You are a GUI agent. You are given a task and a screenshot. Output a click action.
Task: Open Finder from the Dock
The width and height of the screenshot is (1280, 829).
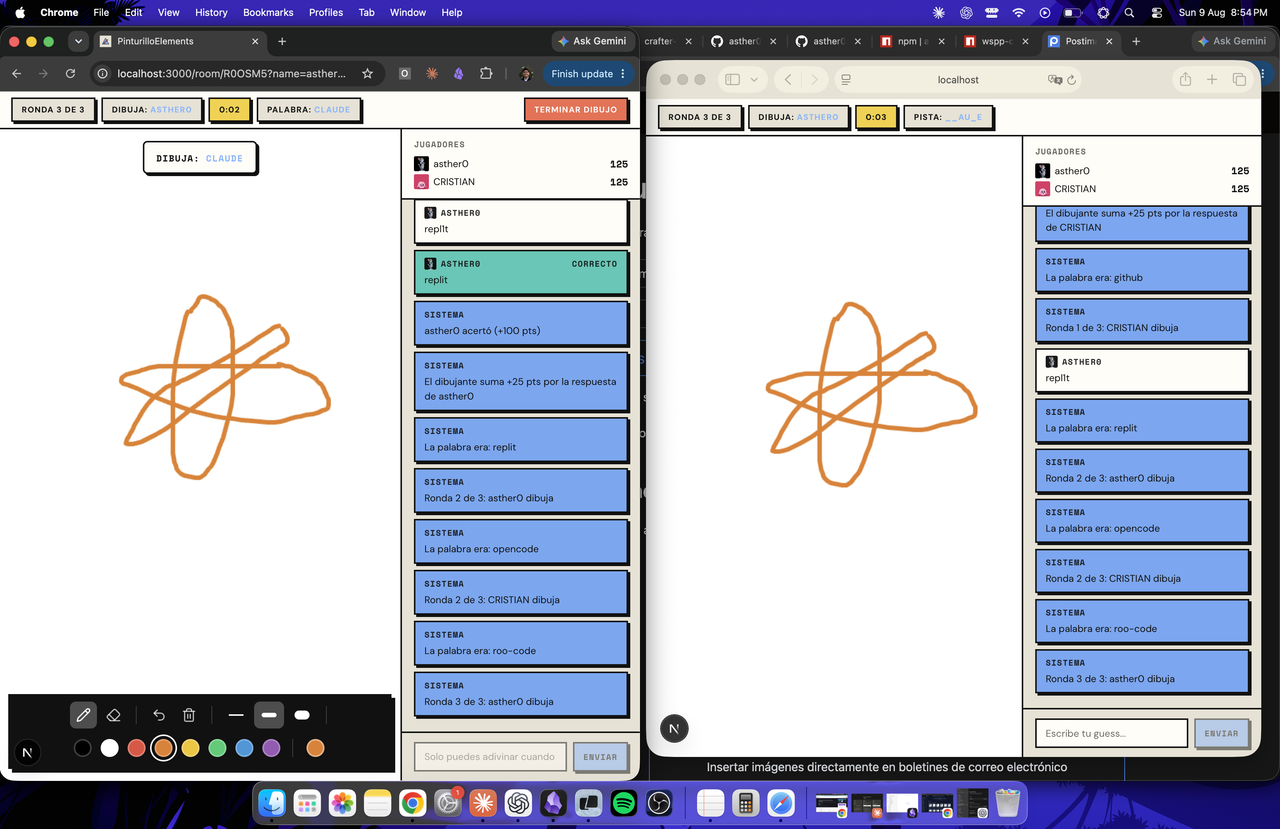pos(272,802)
